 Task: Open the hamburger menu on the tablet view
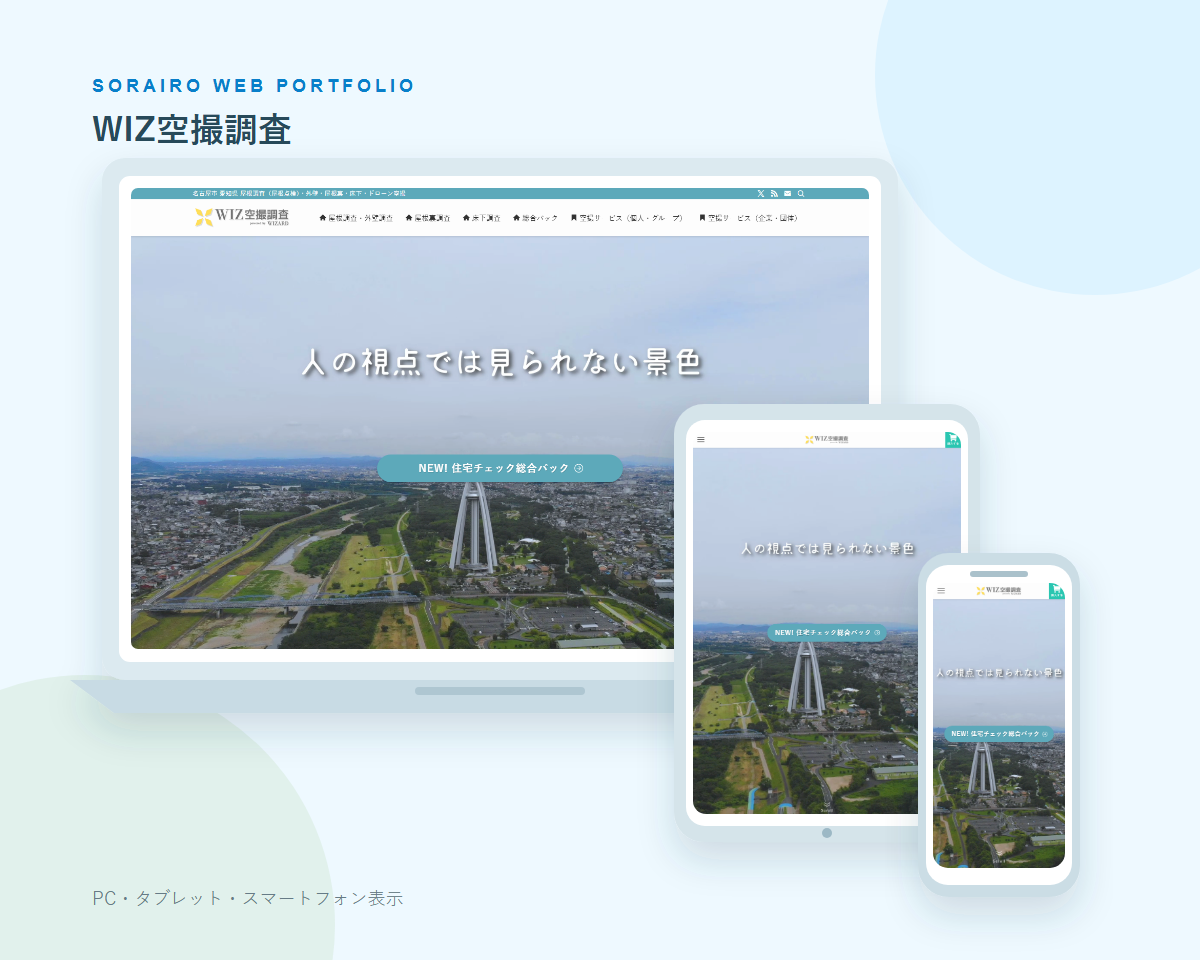[701, 439]
